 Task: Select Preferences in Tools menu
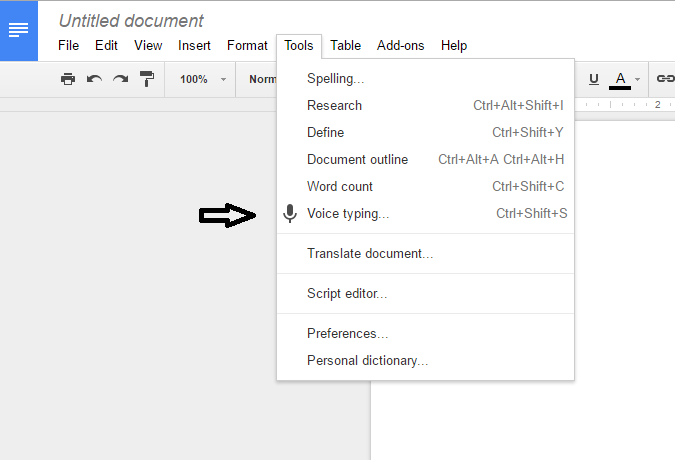pos(347,334)
